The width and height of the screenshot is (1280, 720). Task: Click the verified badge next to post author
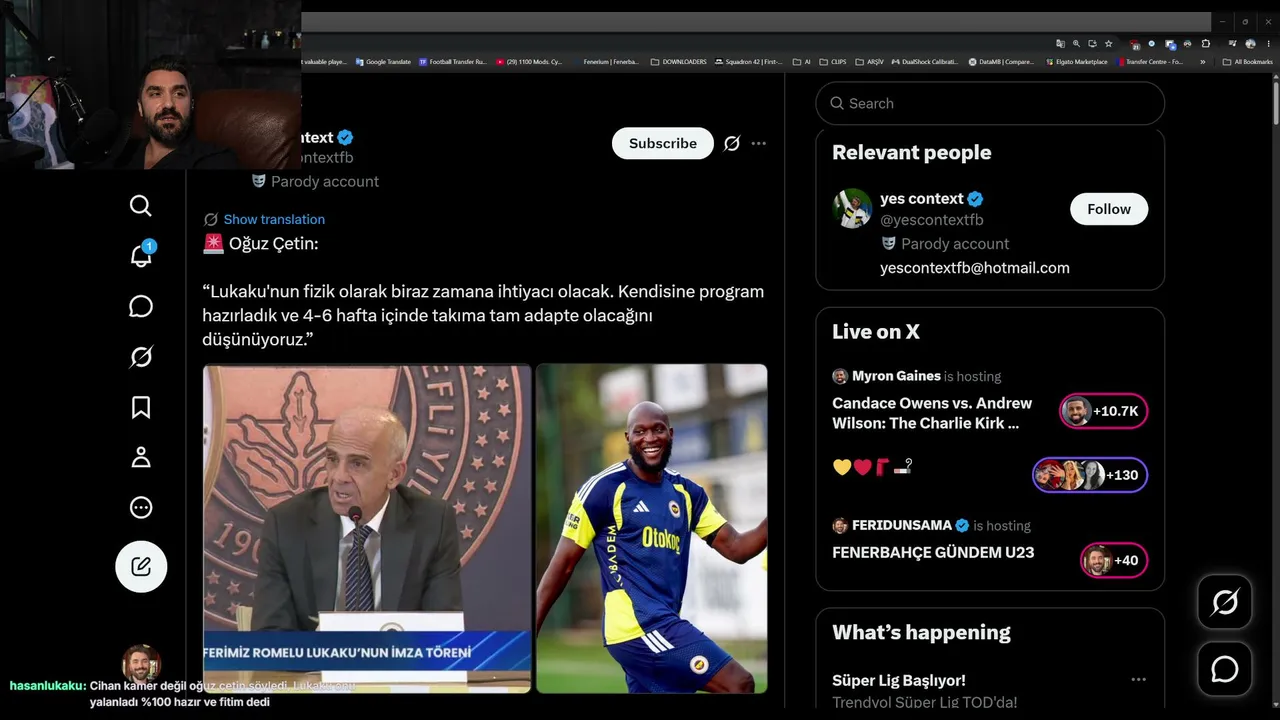tap(345, 138)
